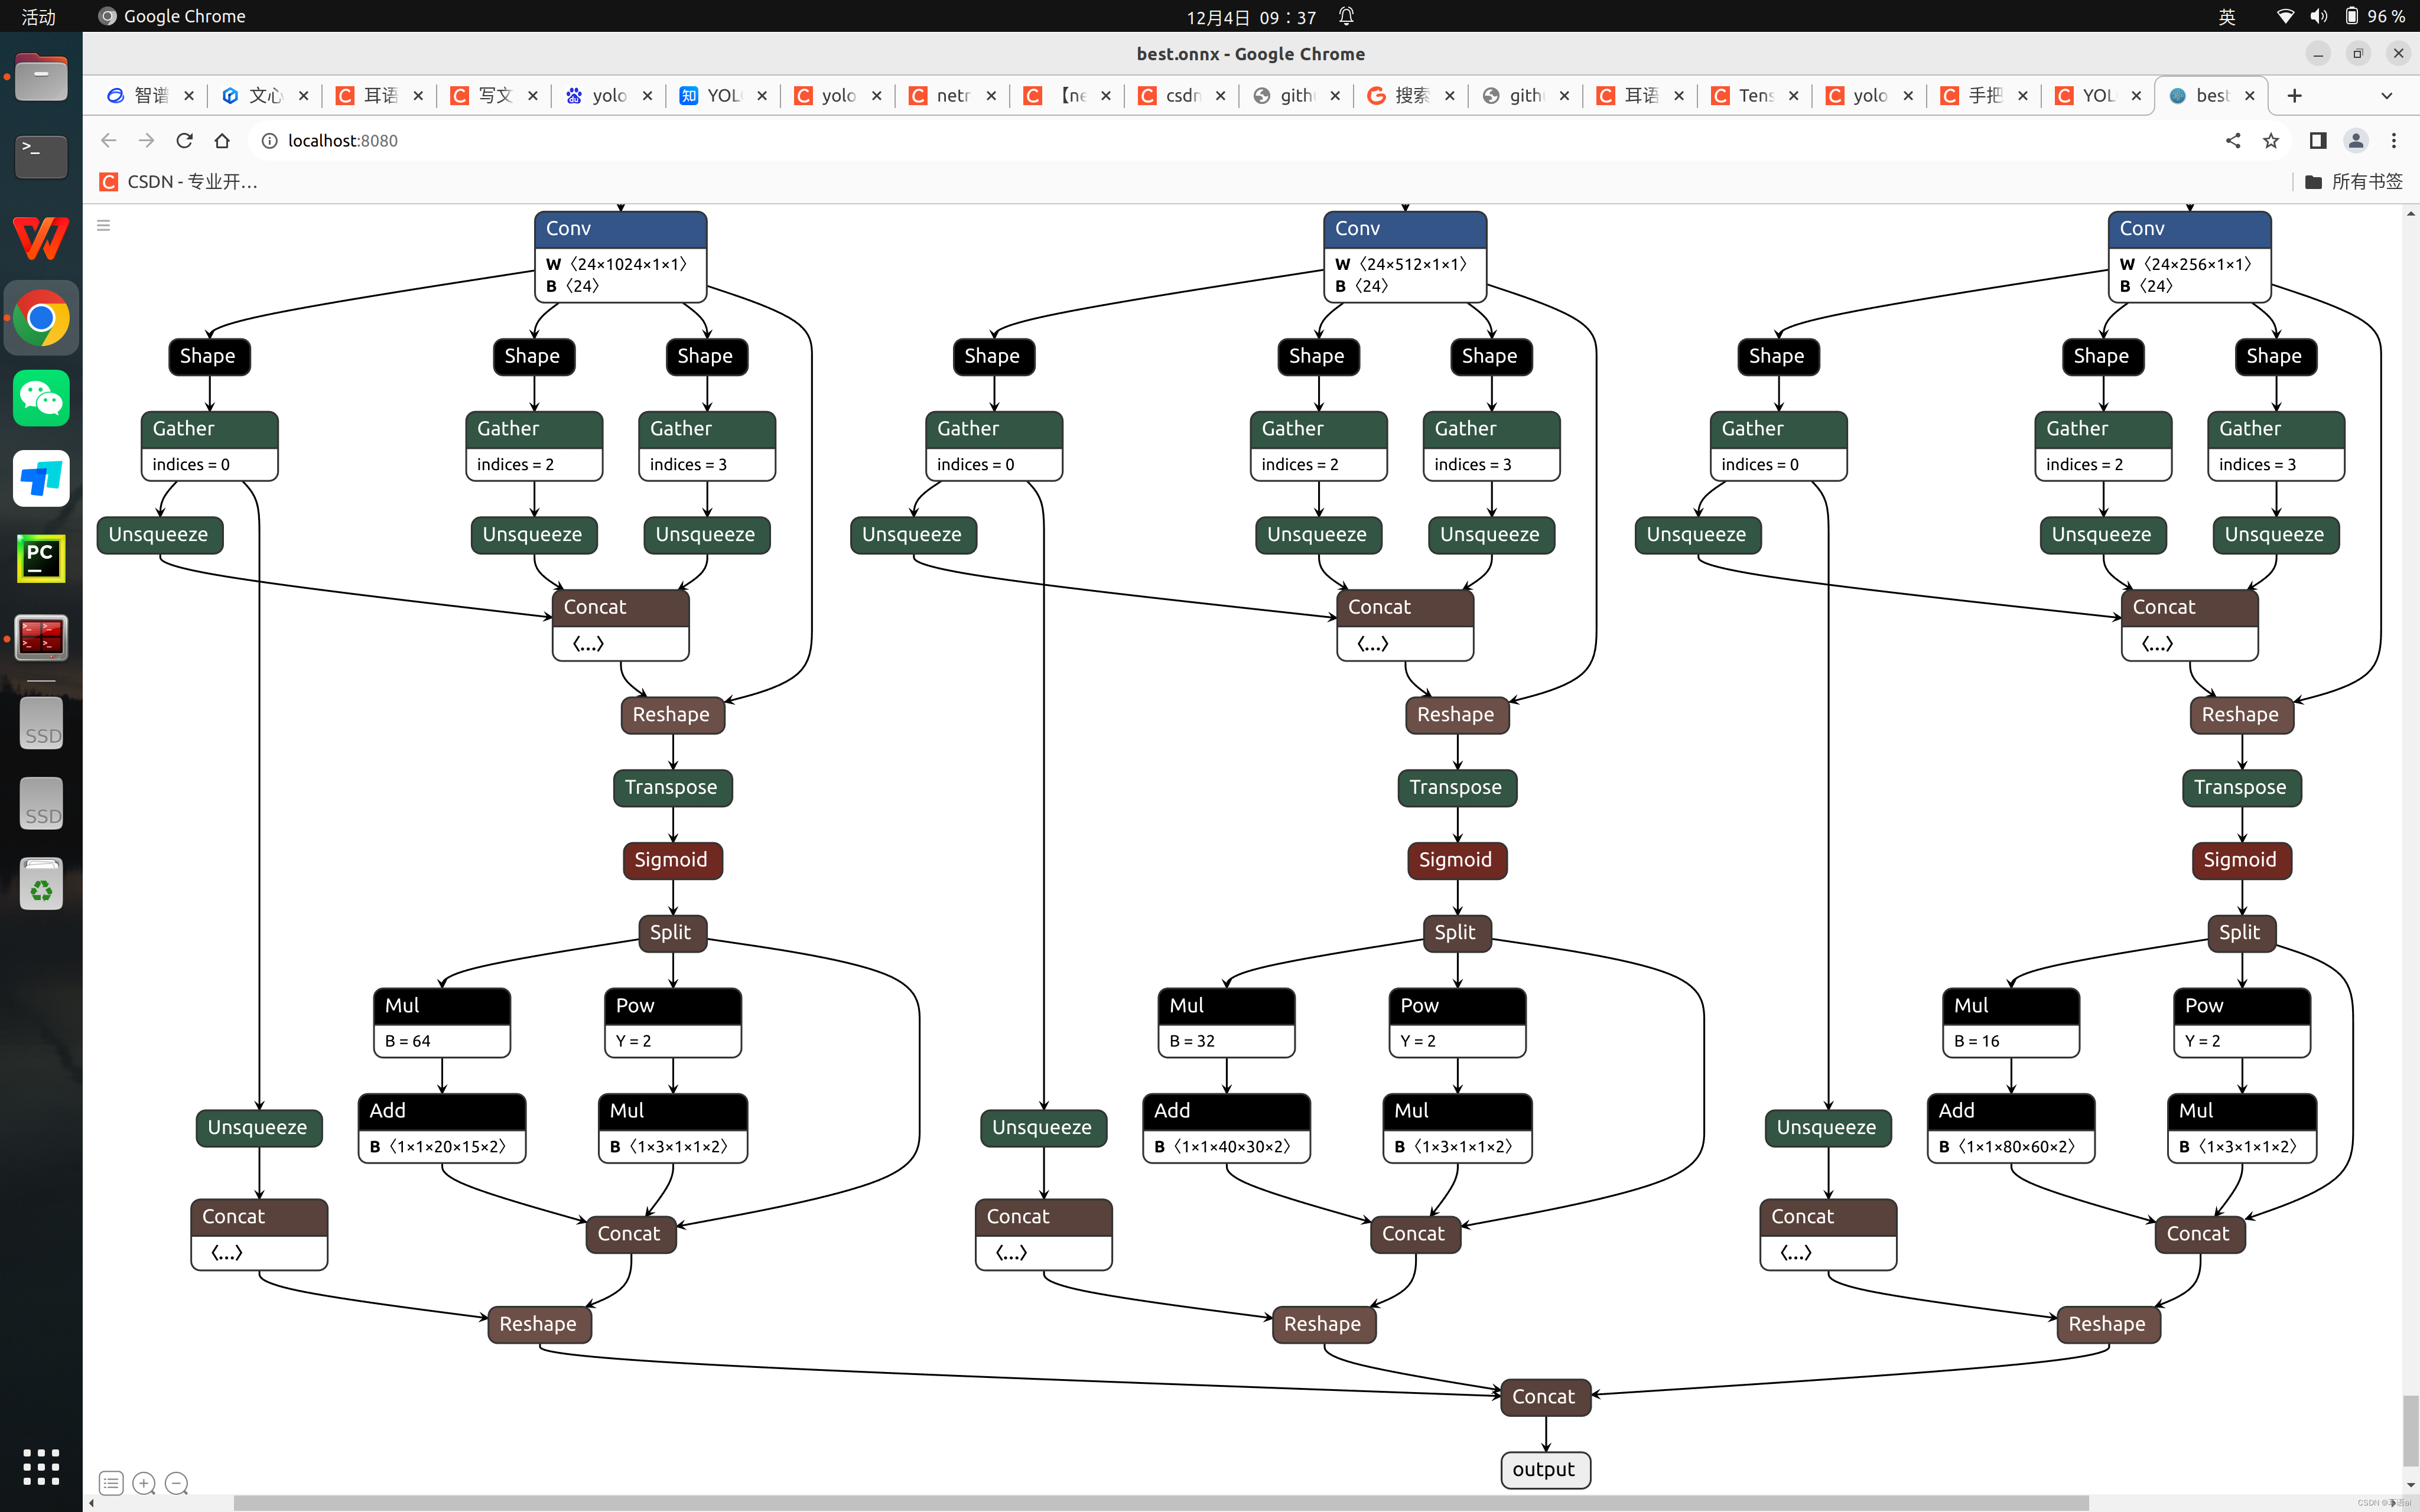Zoom in on the model graph

[143, 1483]
